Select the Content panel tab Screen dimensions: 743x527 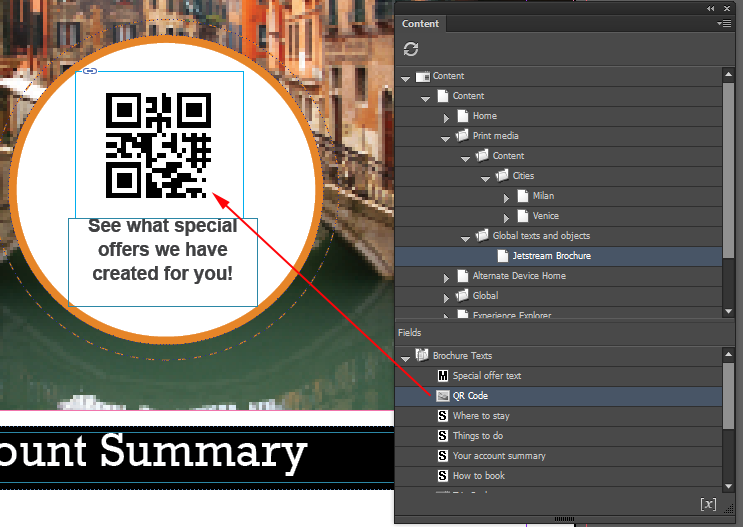coord(420,24)
